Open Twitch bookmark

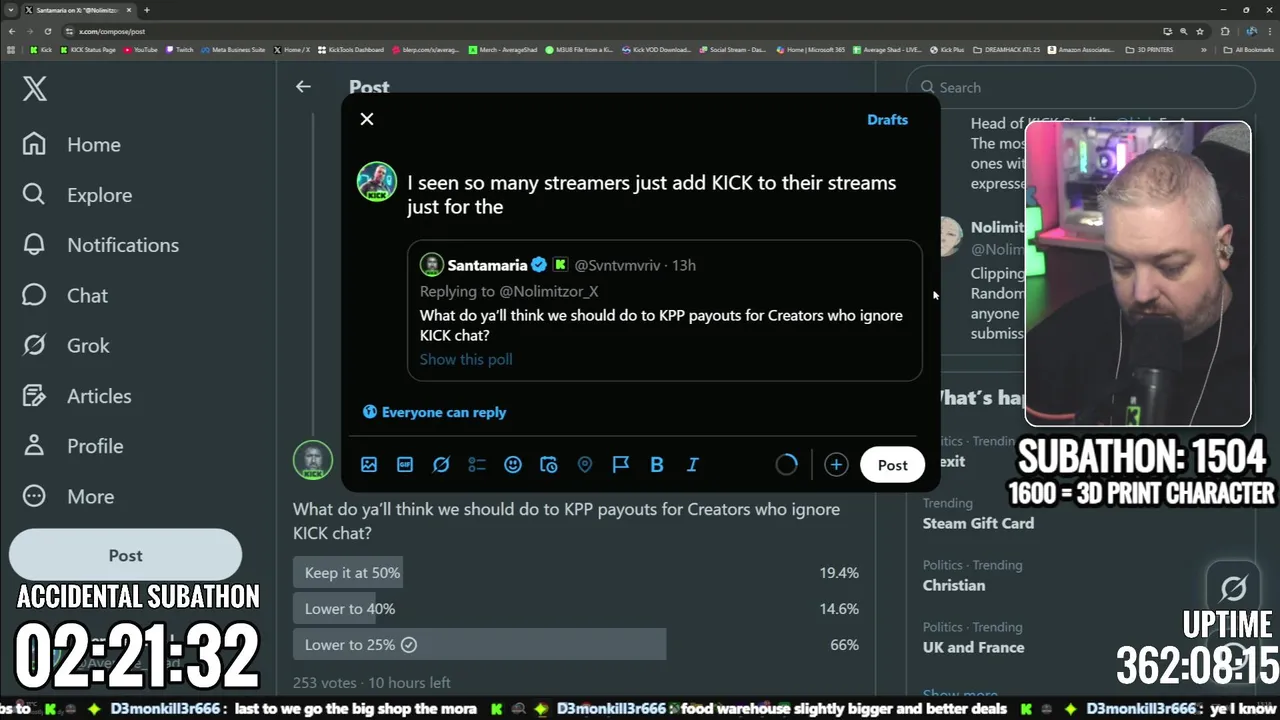point(180,49)
